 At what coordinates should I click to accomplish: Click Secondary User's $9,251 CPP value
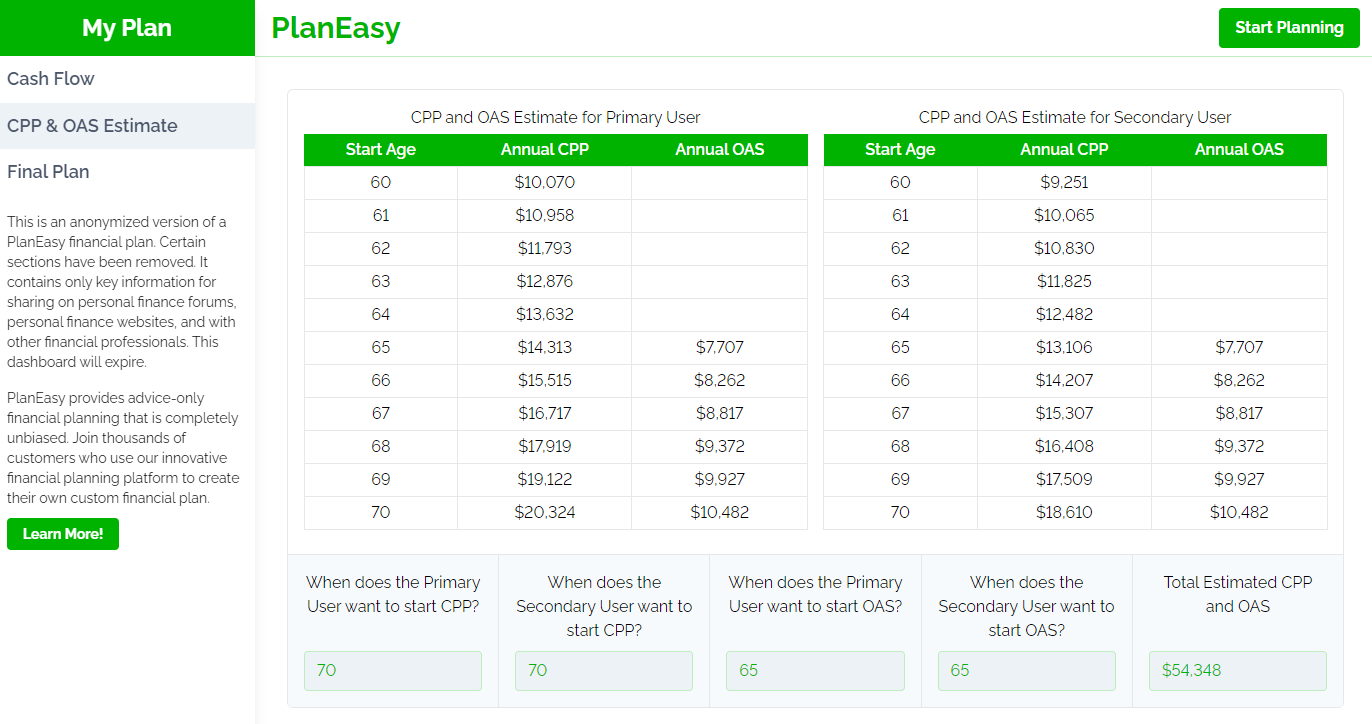click(x=1064, y=183)
